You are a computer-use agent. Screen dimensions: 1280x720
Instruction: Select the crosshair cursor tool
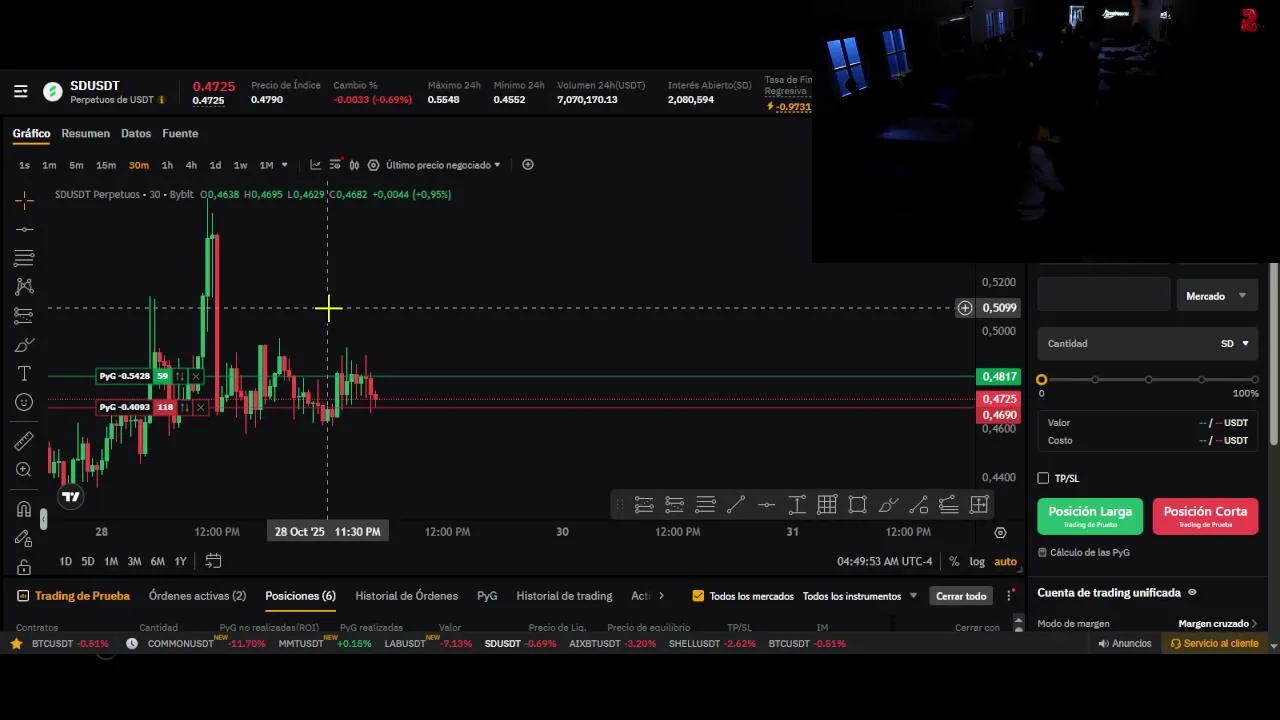24,200
